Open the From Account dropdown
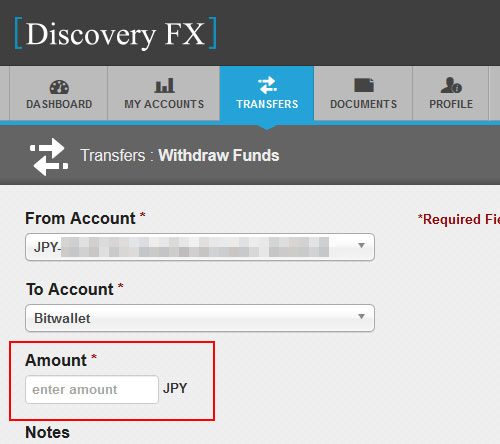The image size is (500, 444). click(200, 247)
